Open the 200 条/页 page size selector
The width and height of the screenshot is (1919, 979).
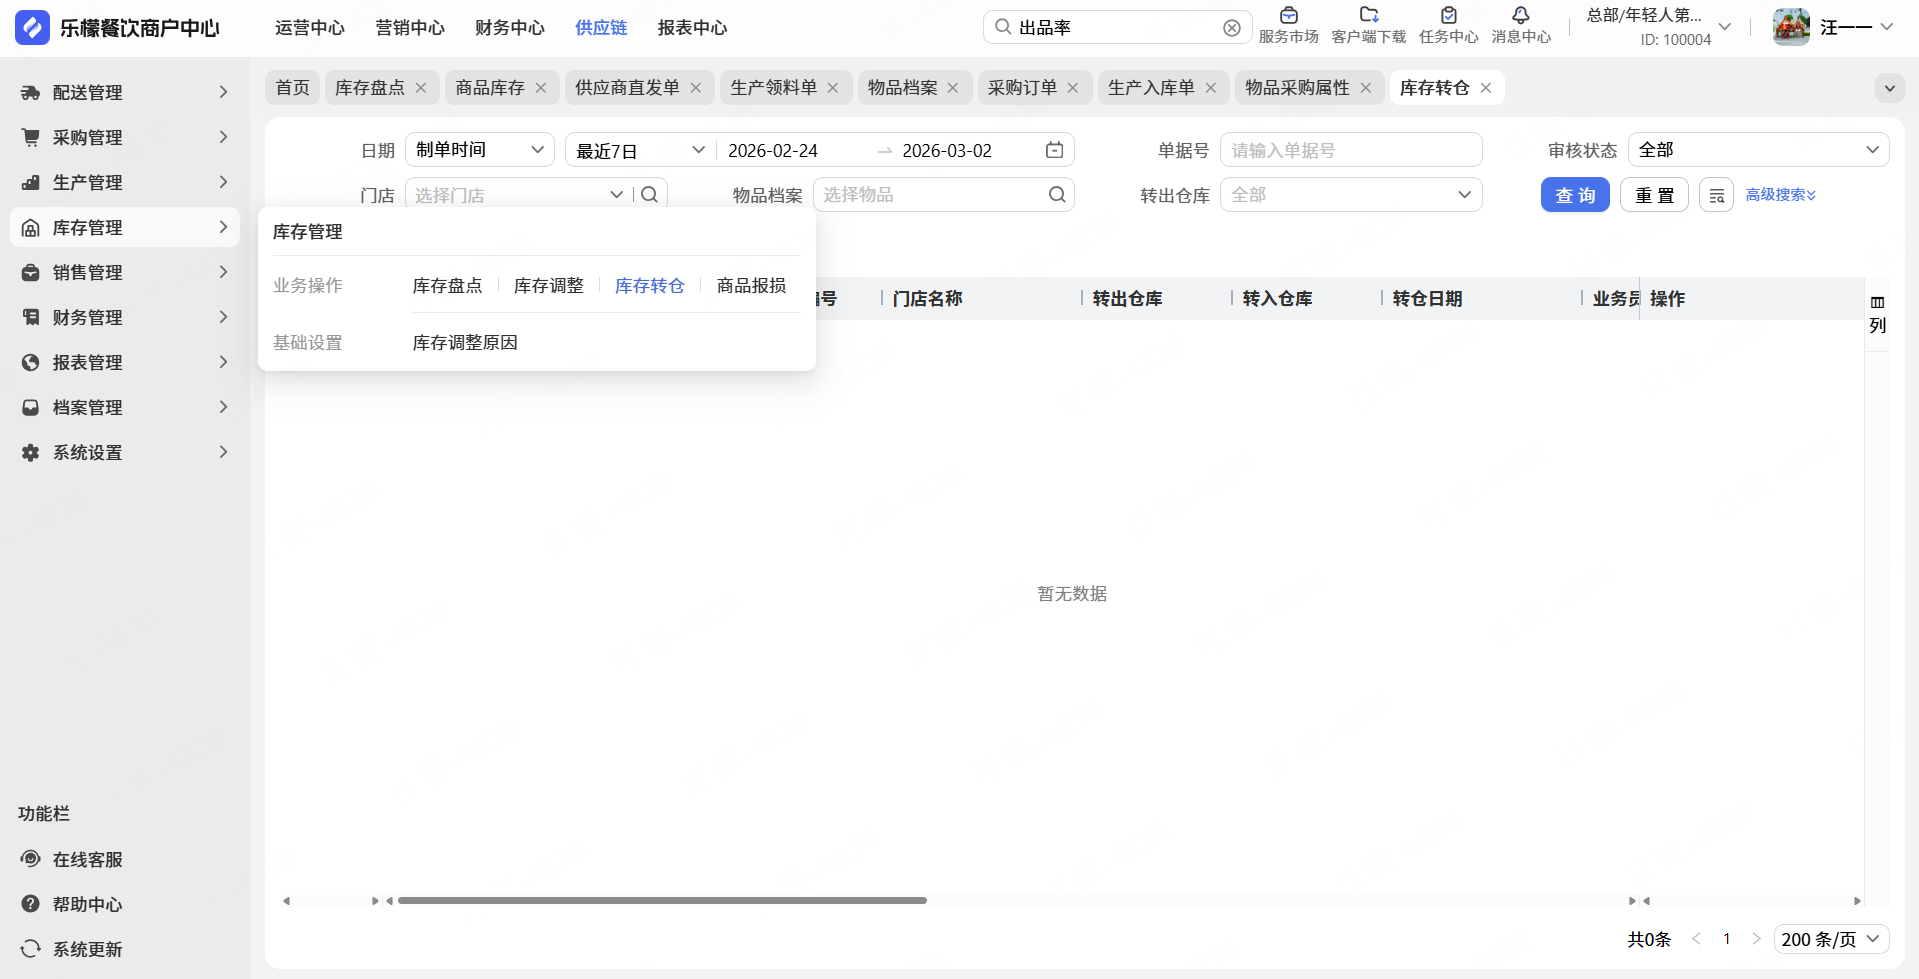pos(1830,939)
